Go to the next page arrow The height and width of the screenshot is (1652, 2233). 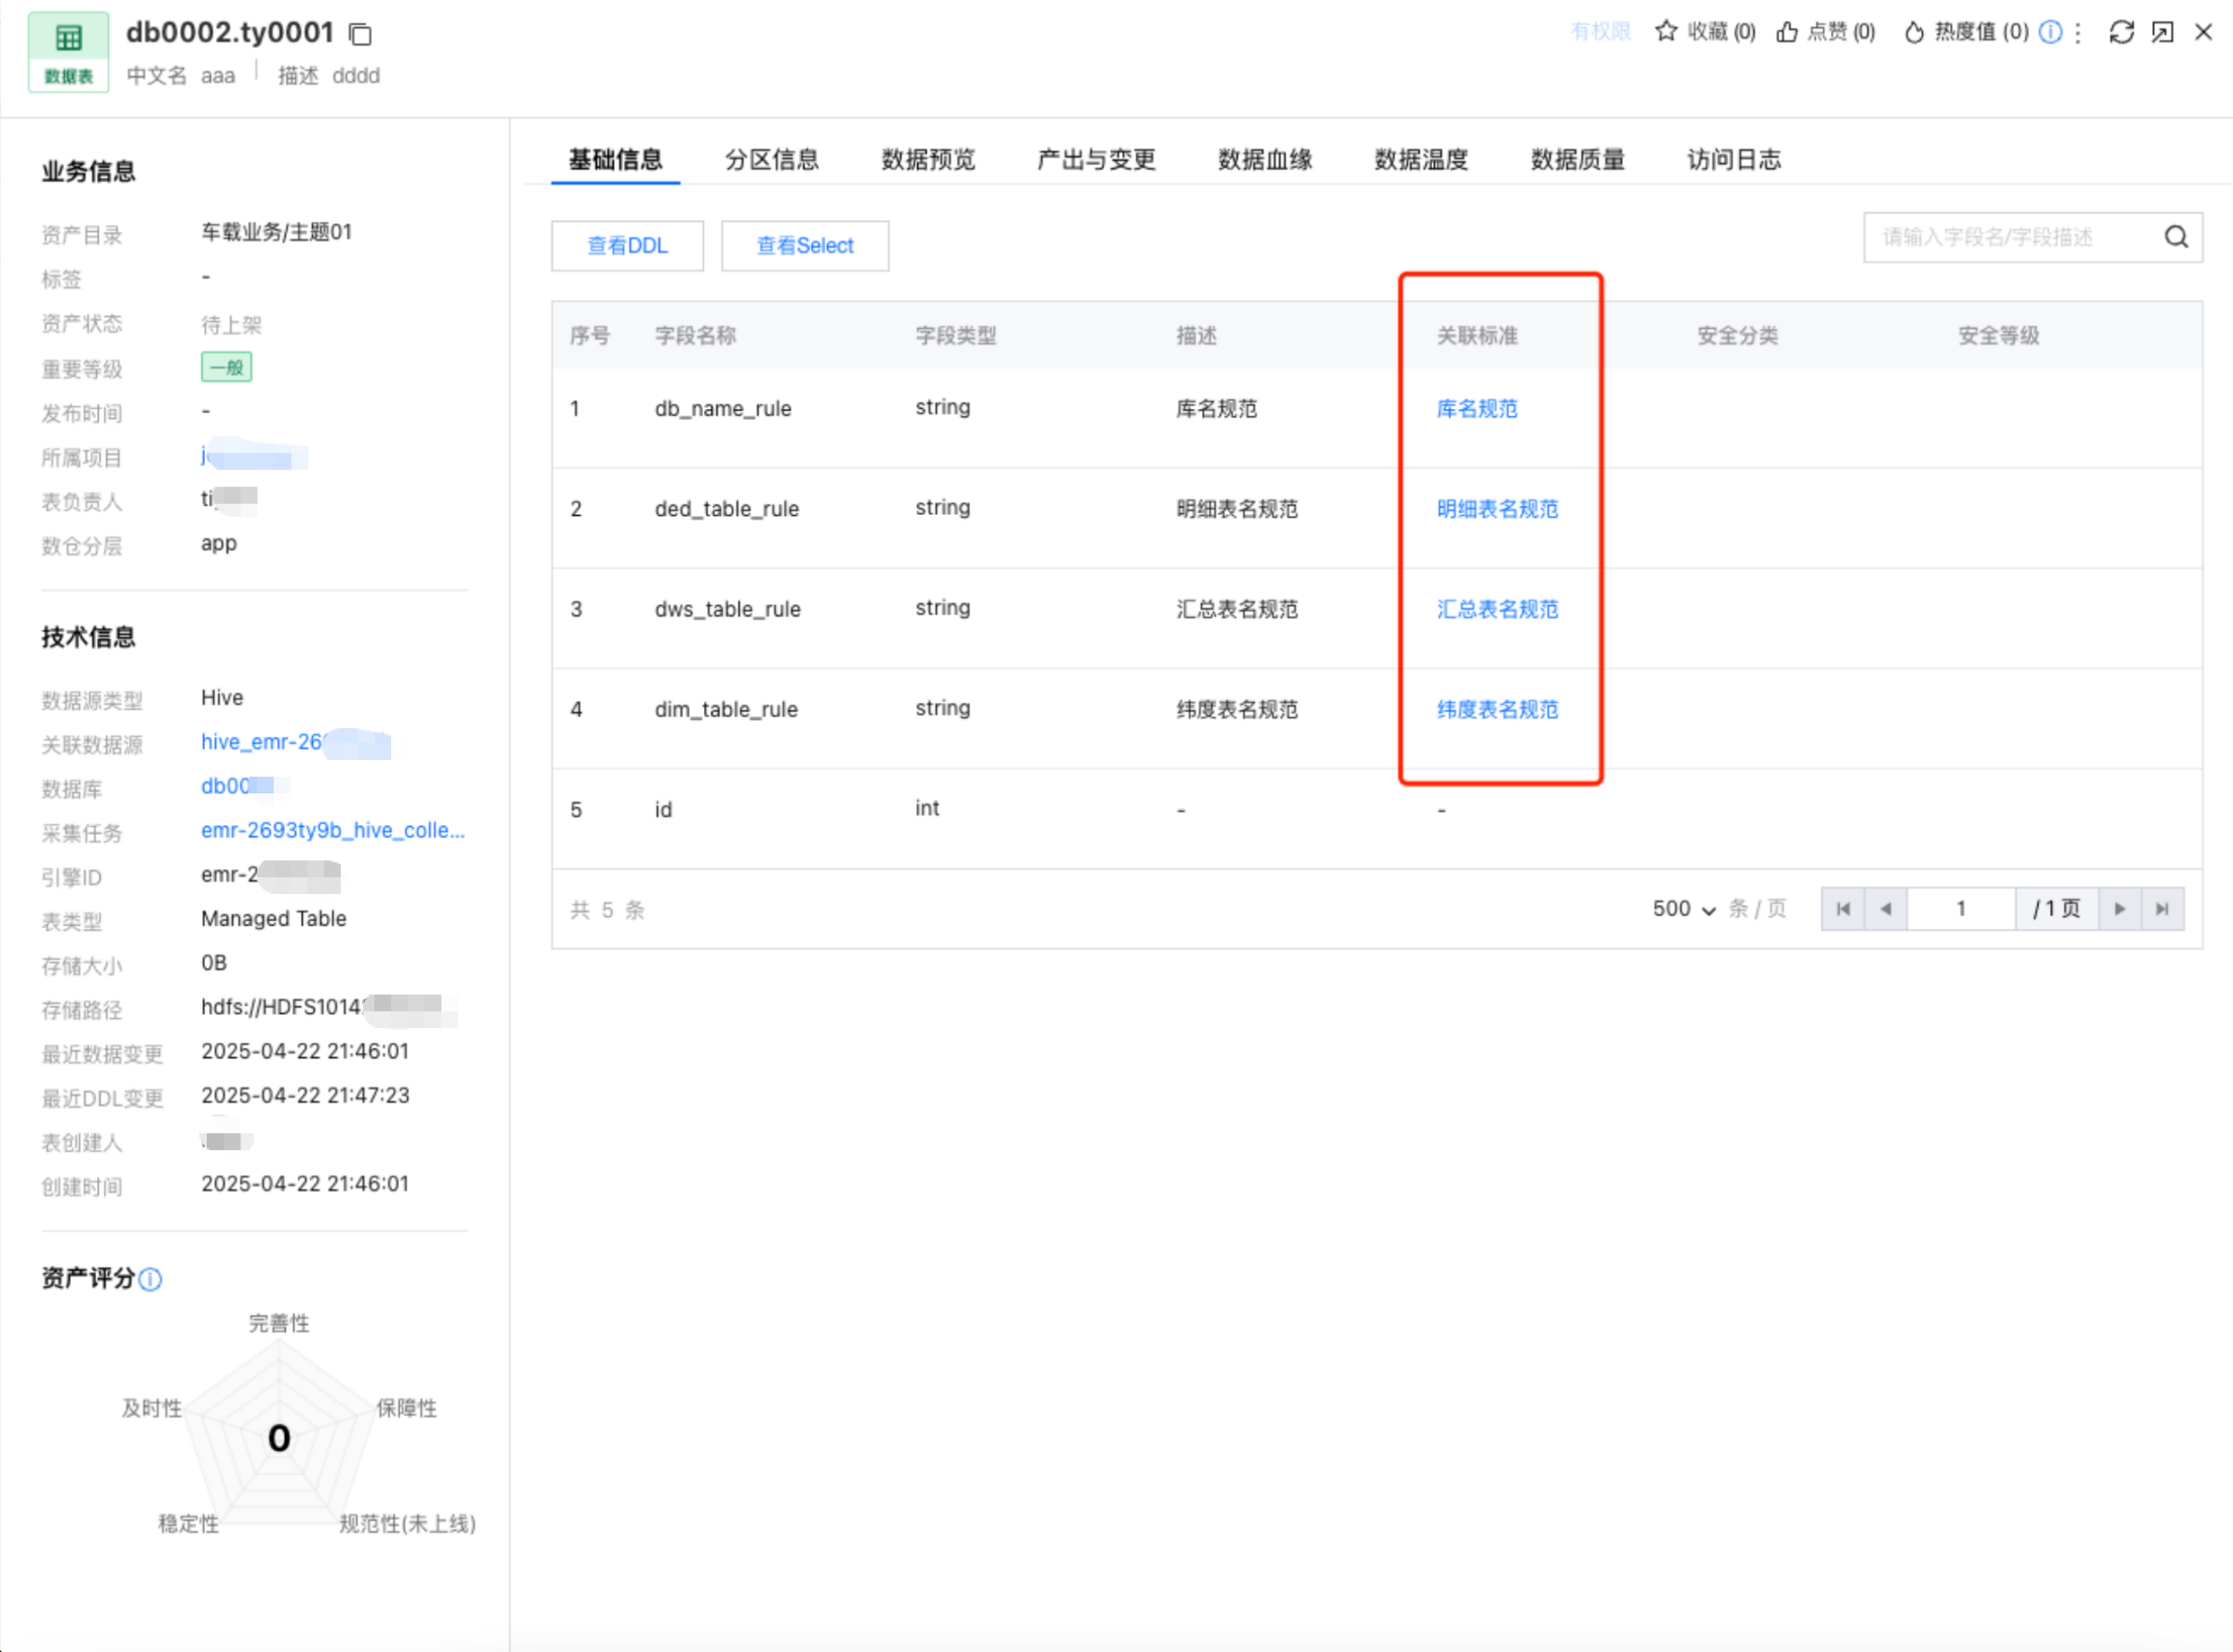[x=2119, y=909]
